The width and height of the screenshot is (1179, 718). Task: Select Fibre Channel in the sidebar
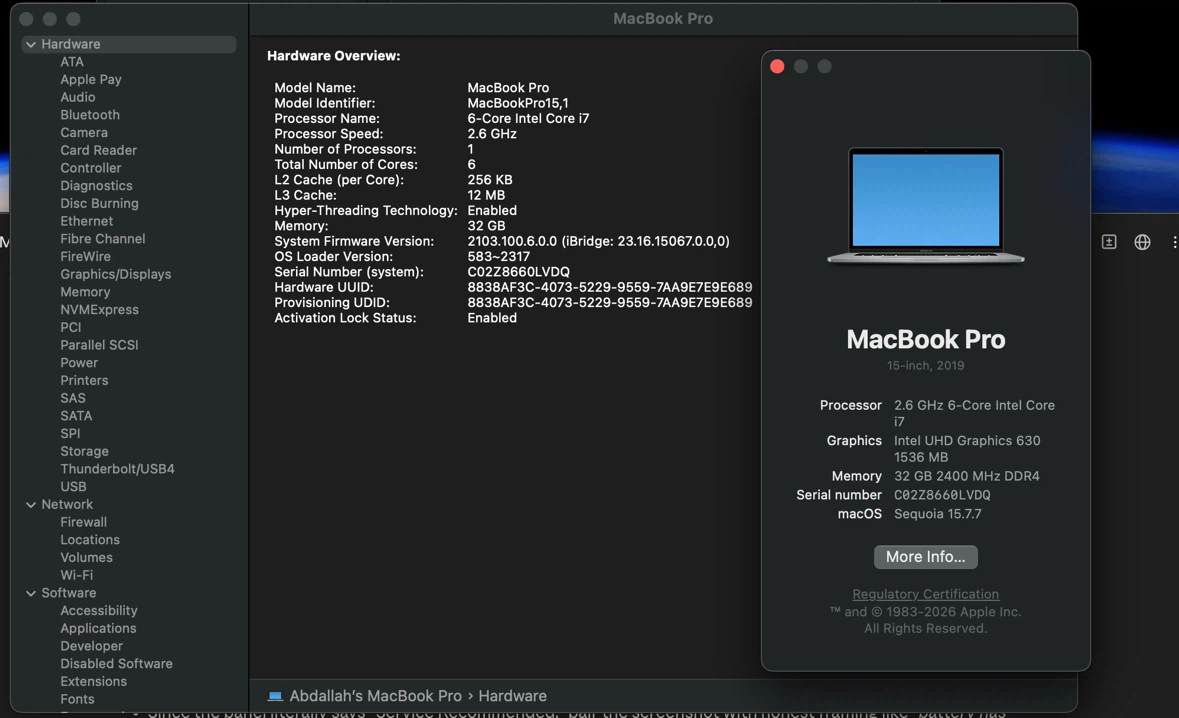[x=103, y=238]
